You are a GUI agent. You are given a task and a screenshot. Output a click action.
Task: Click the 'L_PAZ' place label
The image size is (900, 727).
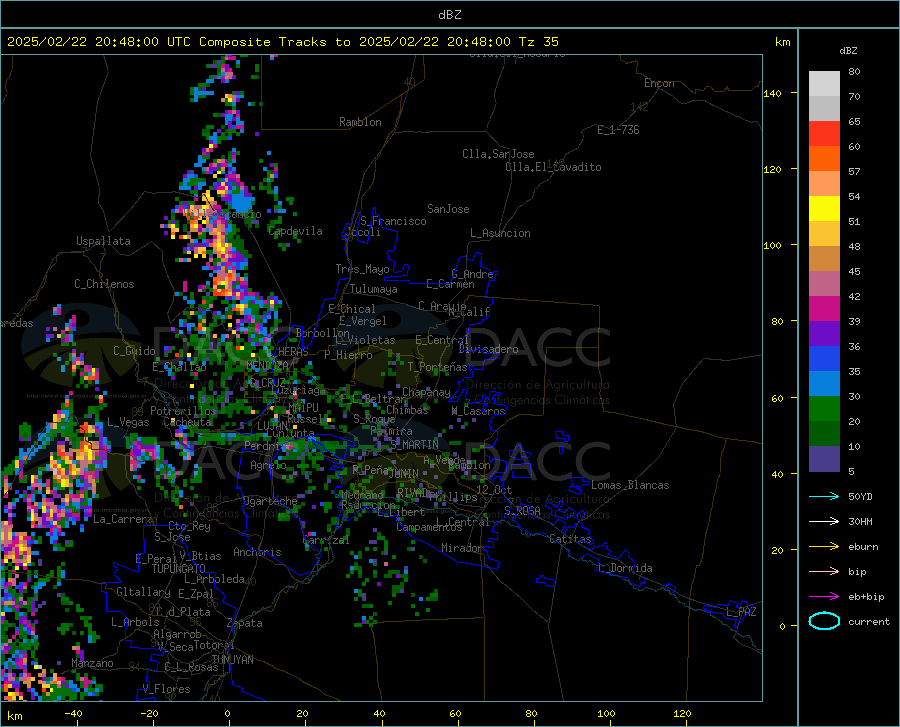(x=741, y=612)
